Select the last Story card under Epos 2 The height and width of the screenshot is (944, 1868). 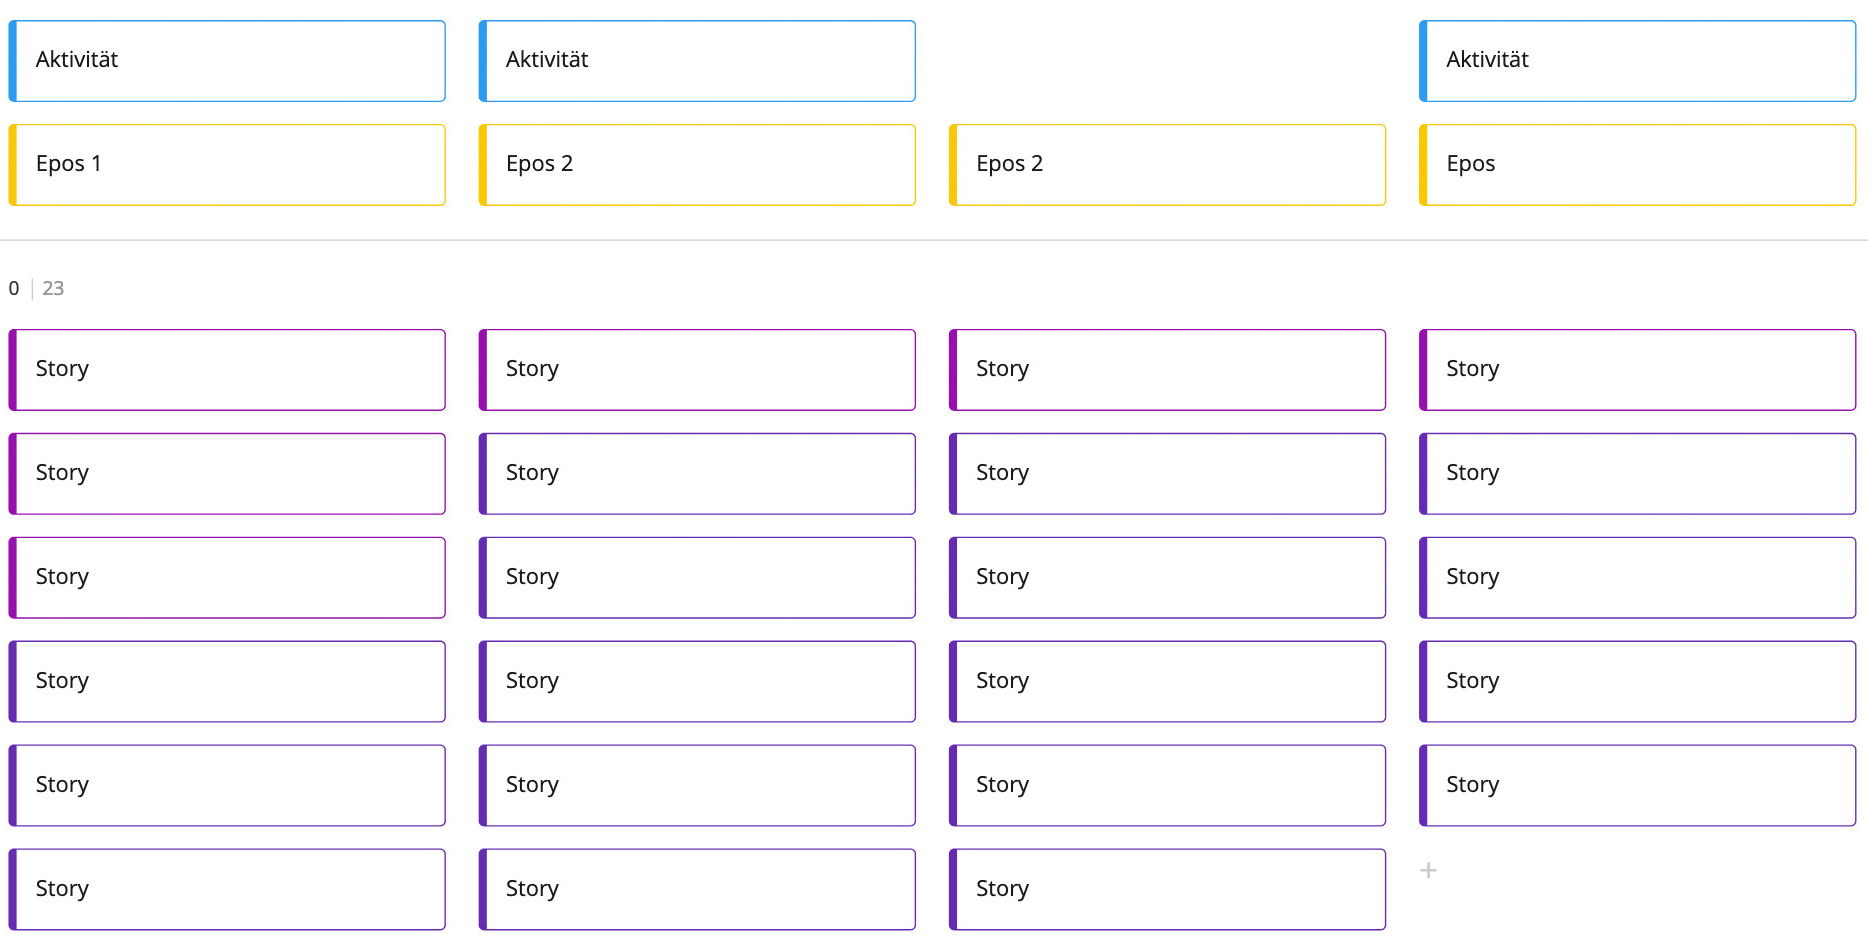point(697,888)
